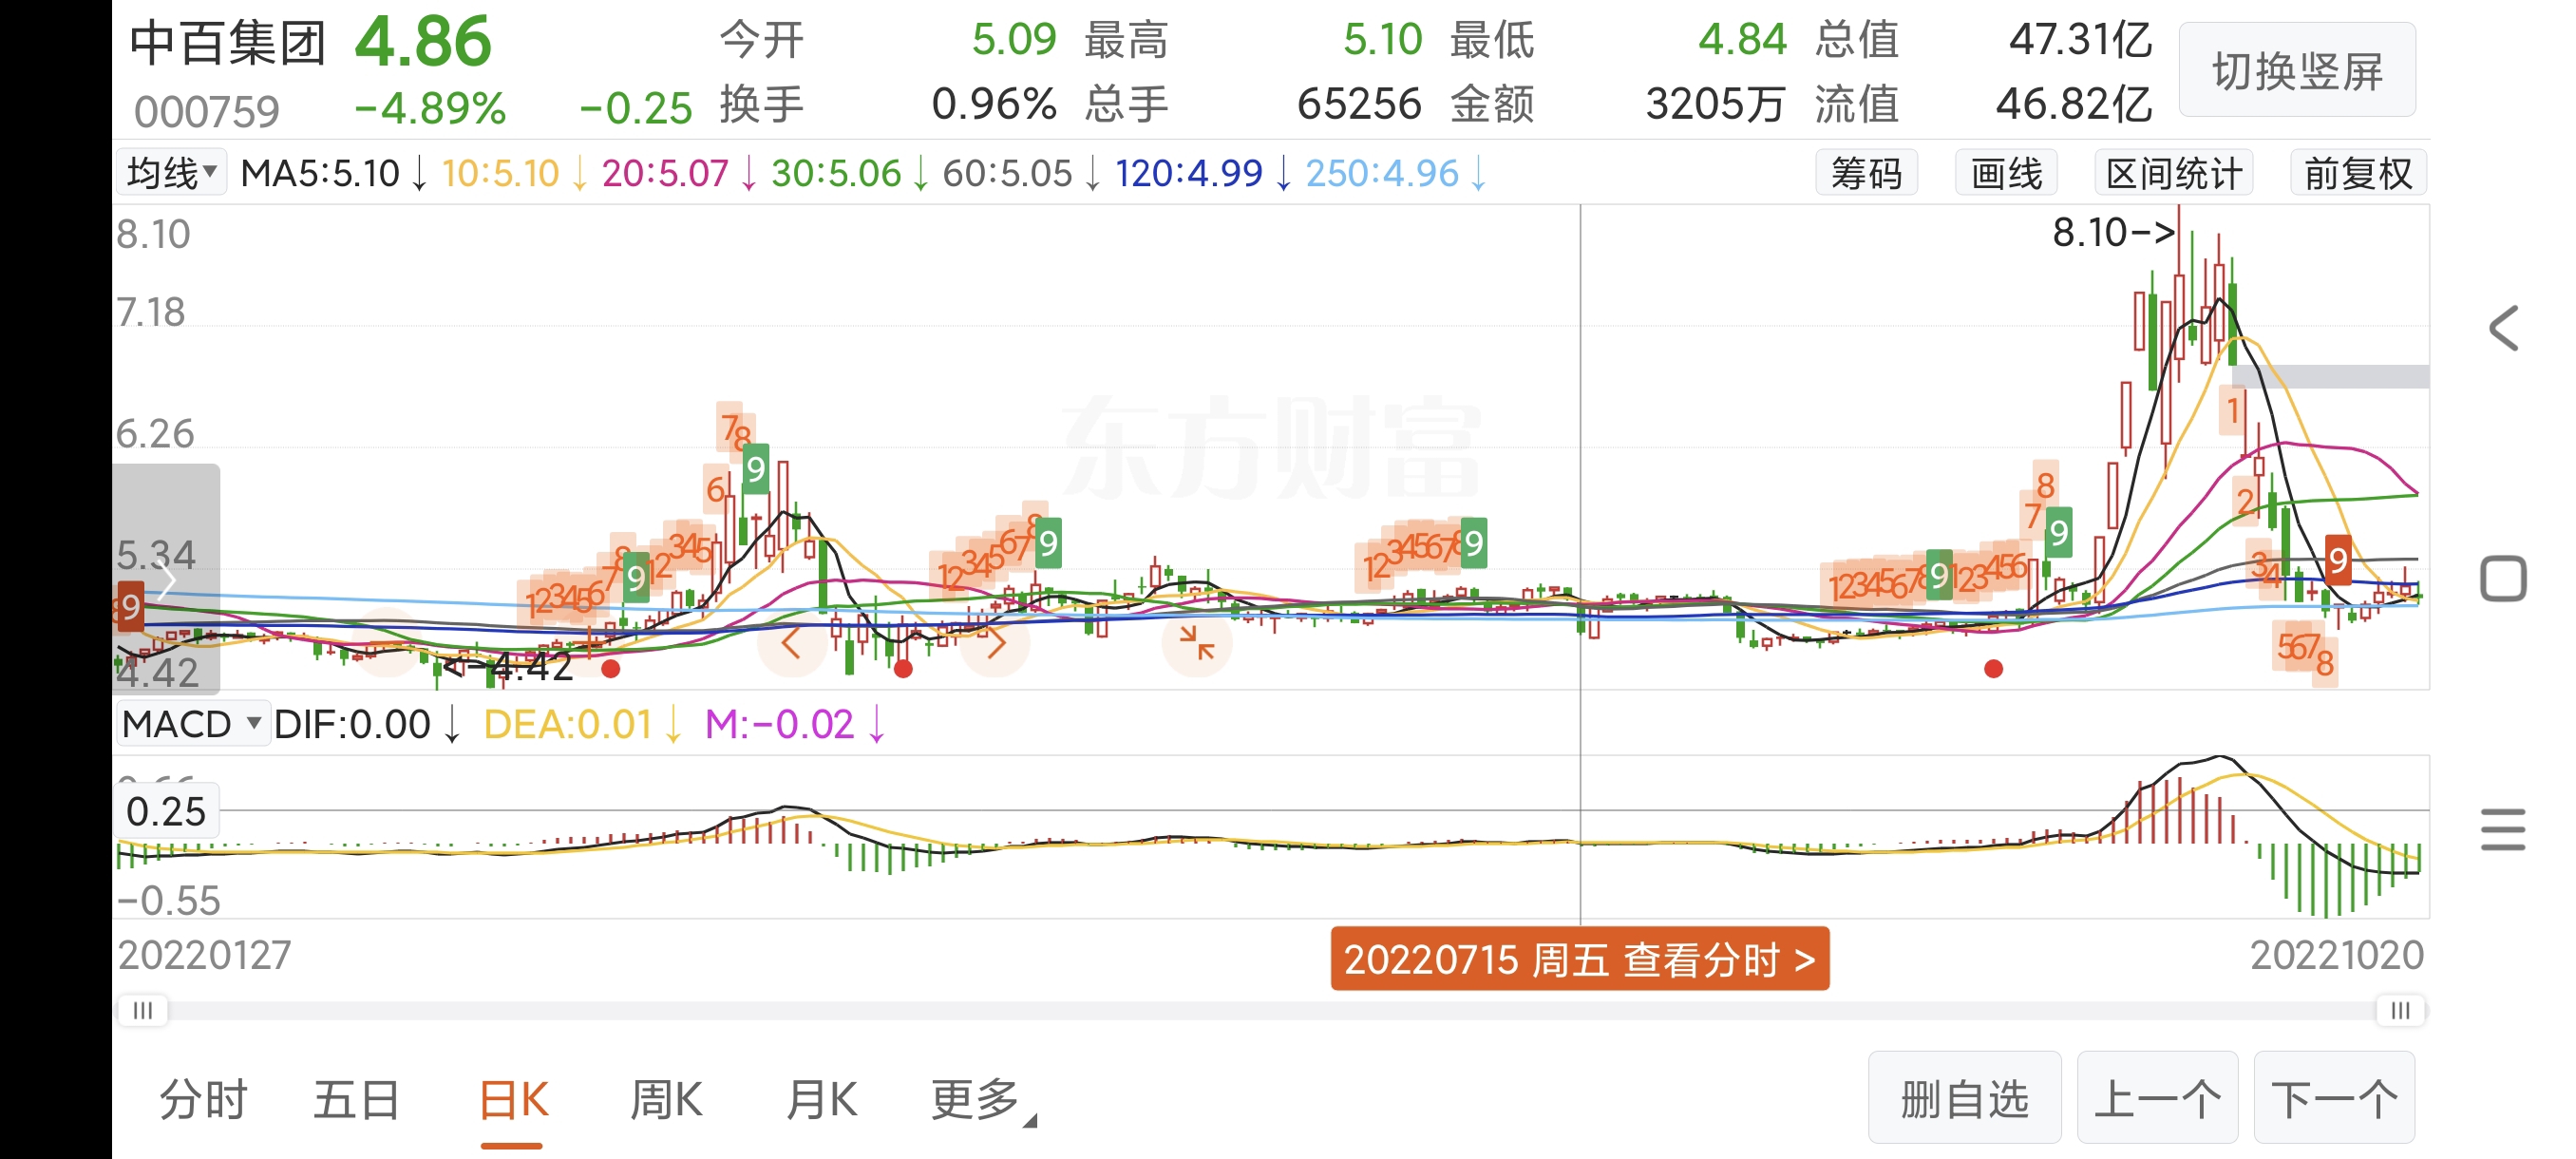Switch to the 分时 tab
The image size is (2576, 1159).
pyautogui.click(x=203, y=1100)
